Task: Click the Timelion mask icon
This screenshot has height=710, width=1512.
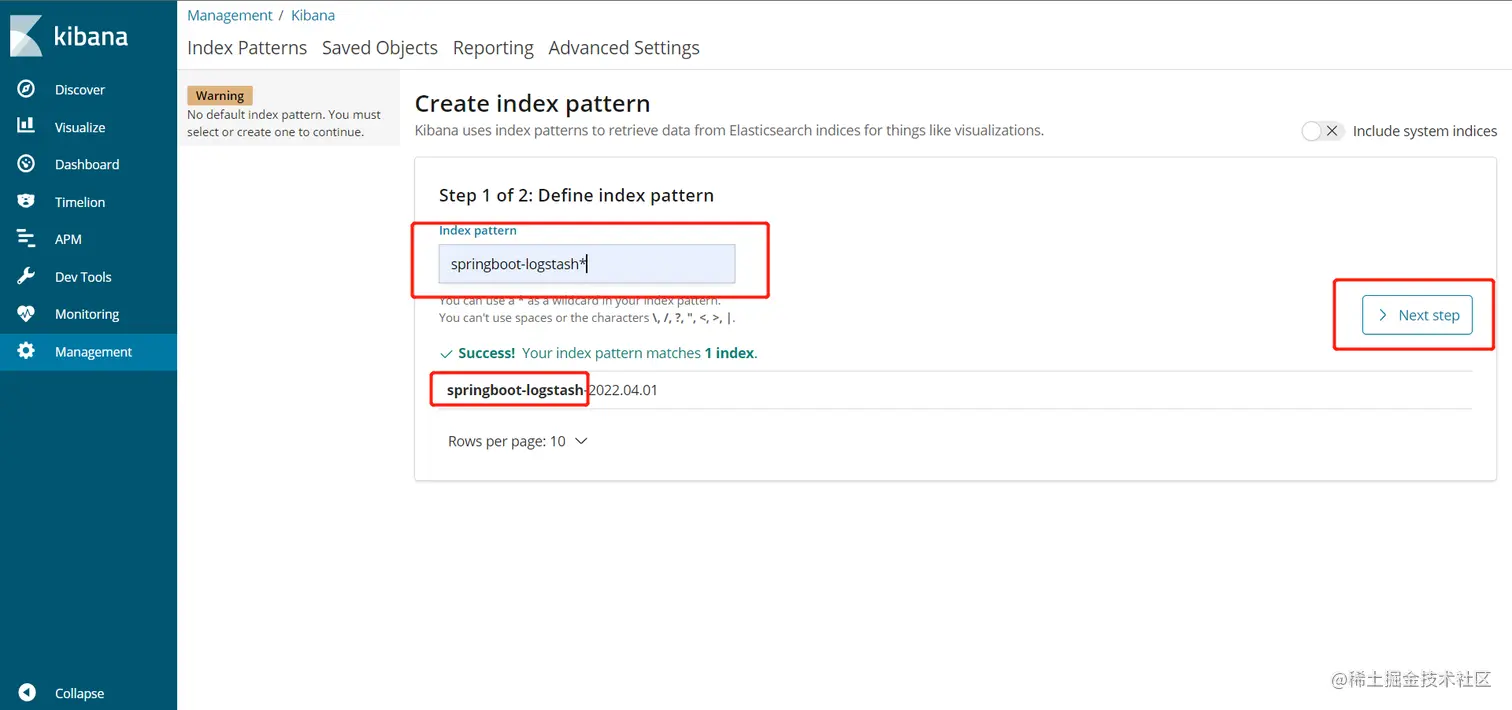Action: 26,201
